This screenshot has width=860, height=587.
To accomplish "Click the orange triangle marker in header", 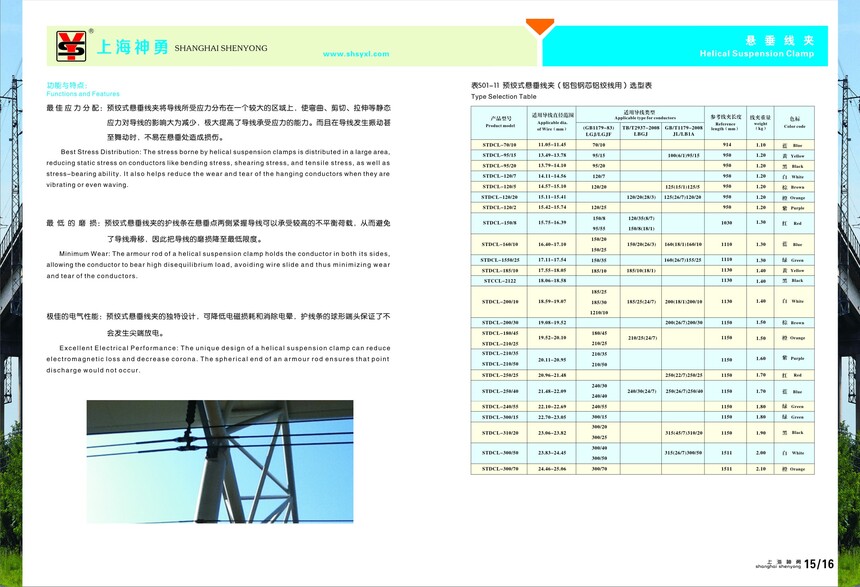I will [x=540, y=27].
